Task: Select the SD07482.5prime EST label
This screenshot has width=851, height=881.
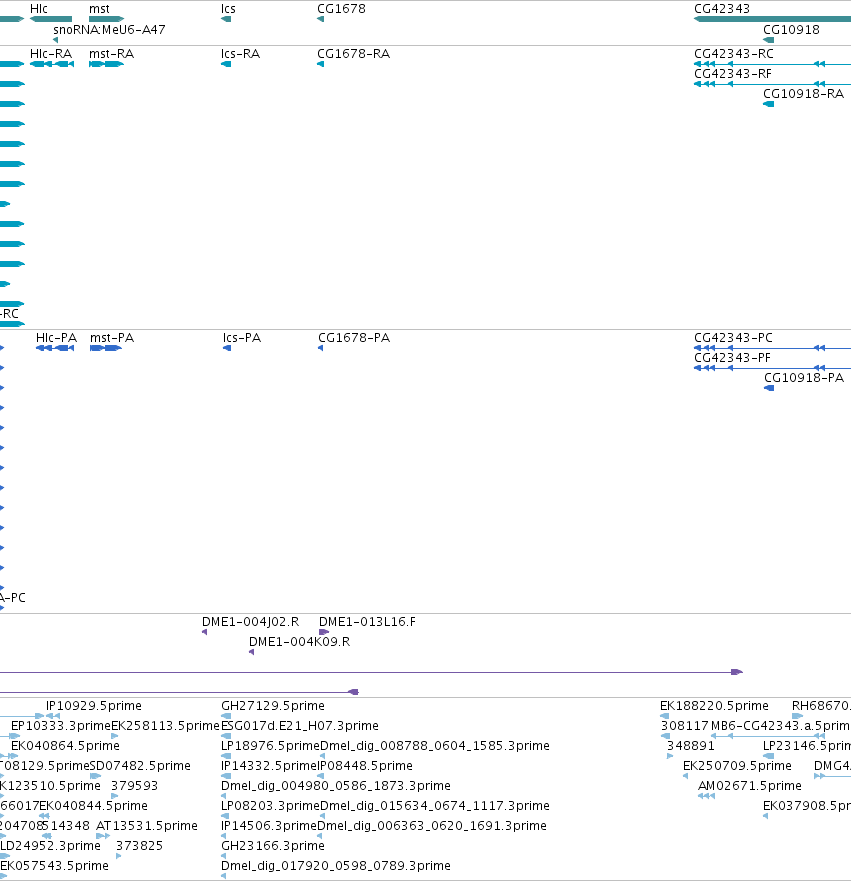Action: [x=140, y=766]
